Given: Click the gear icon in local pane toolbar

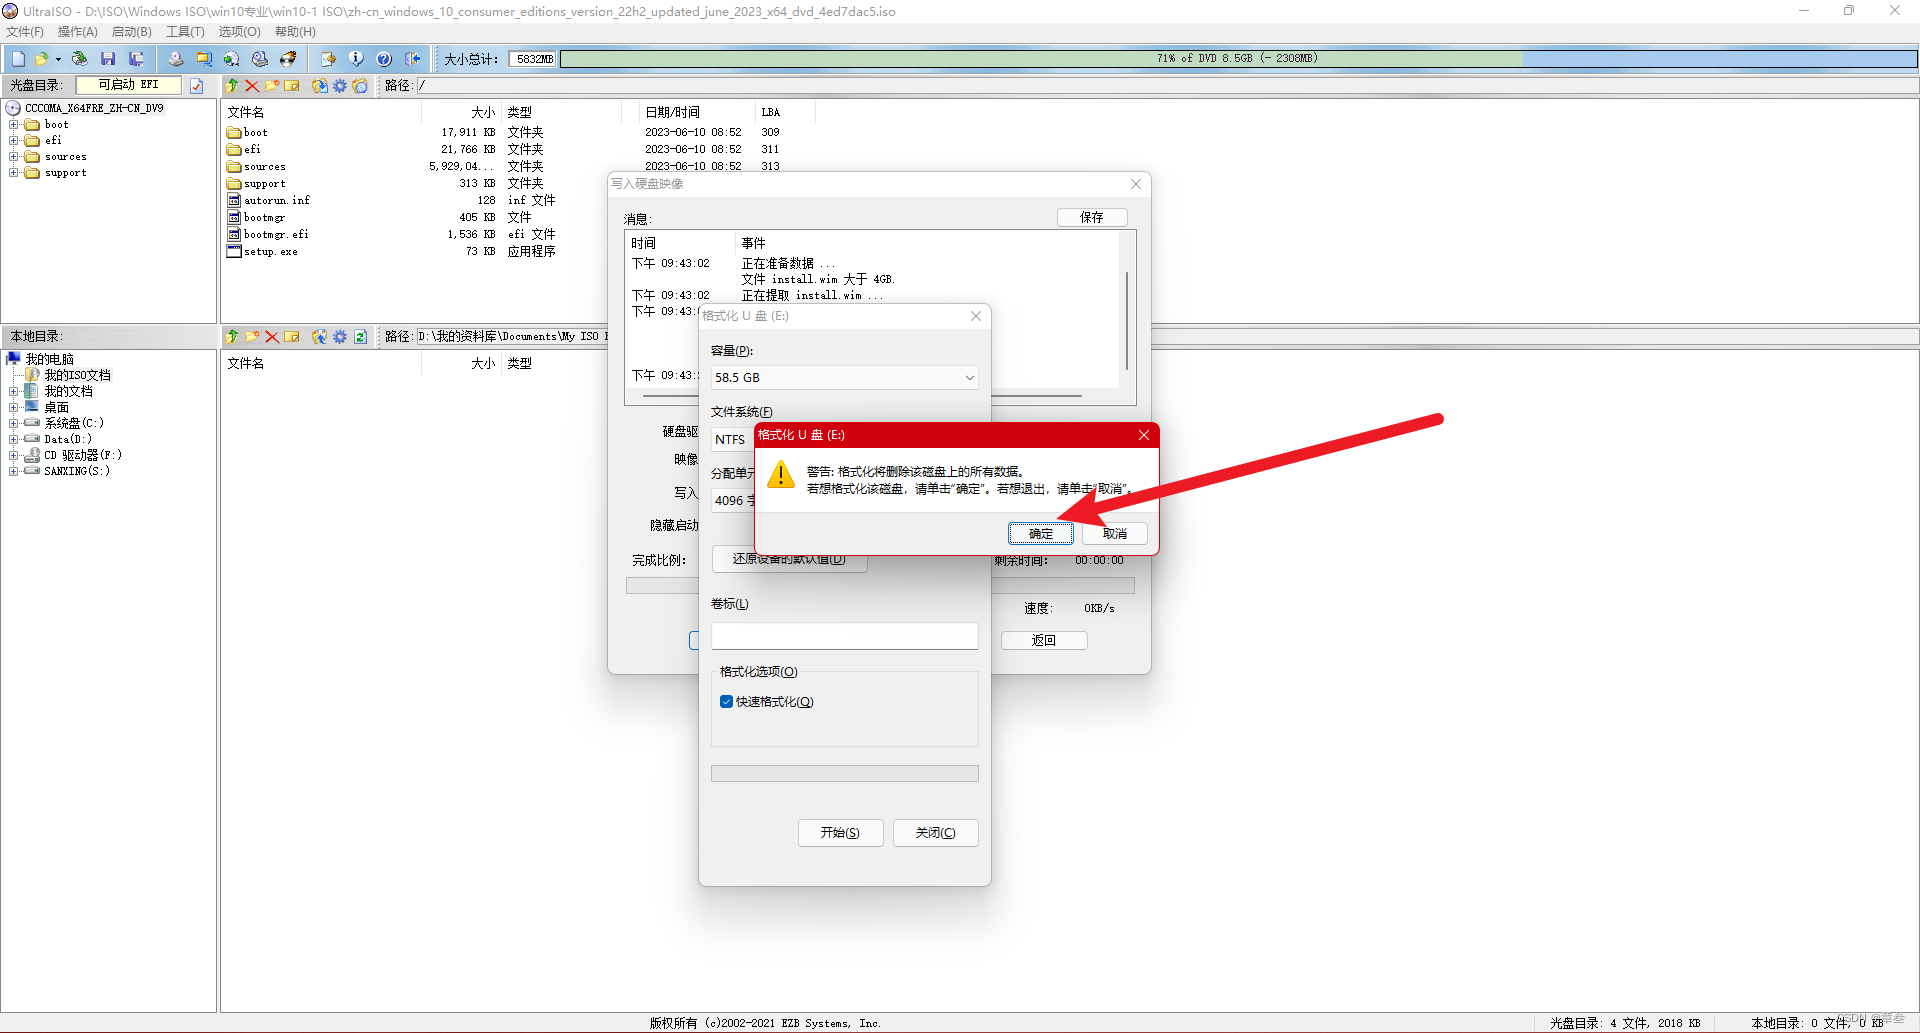Looking at the screenshot, I should pos(340,337).
